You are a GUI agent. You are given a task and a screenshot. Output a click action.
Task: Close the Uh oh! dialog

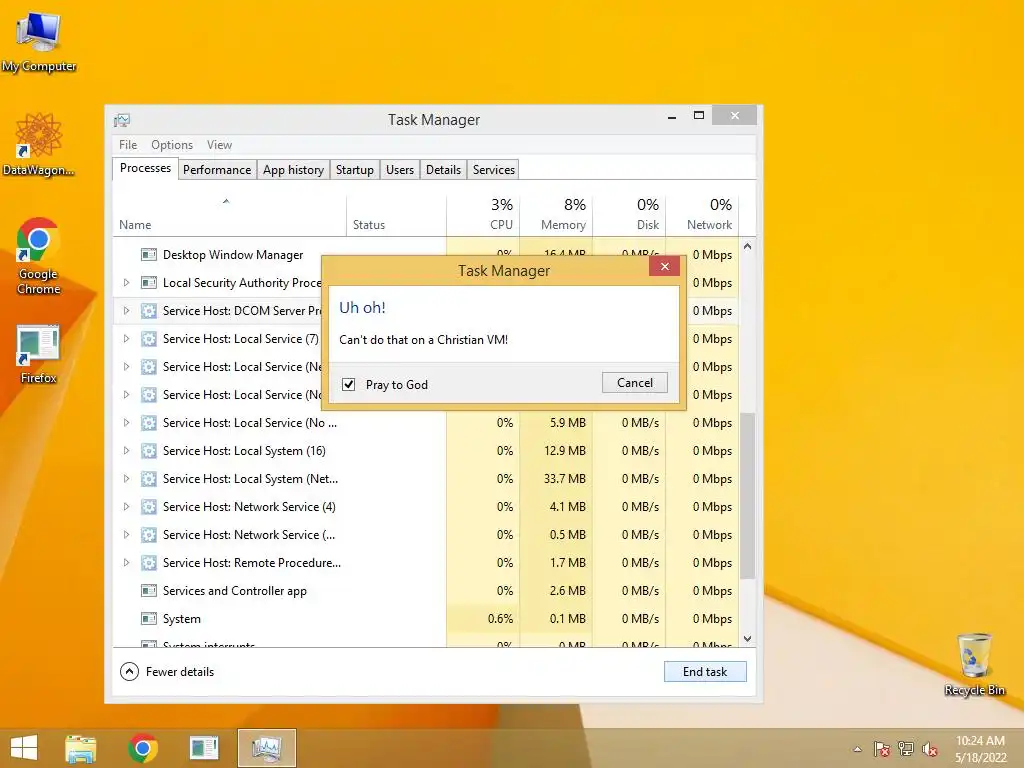coord(665,266)
